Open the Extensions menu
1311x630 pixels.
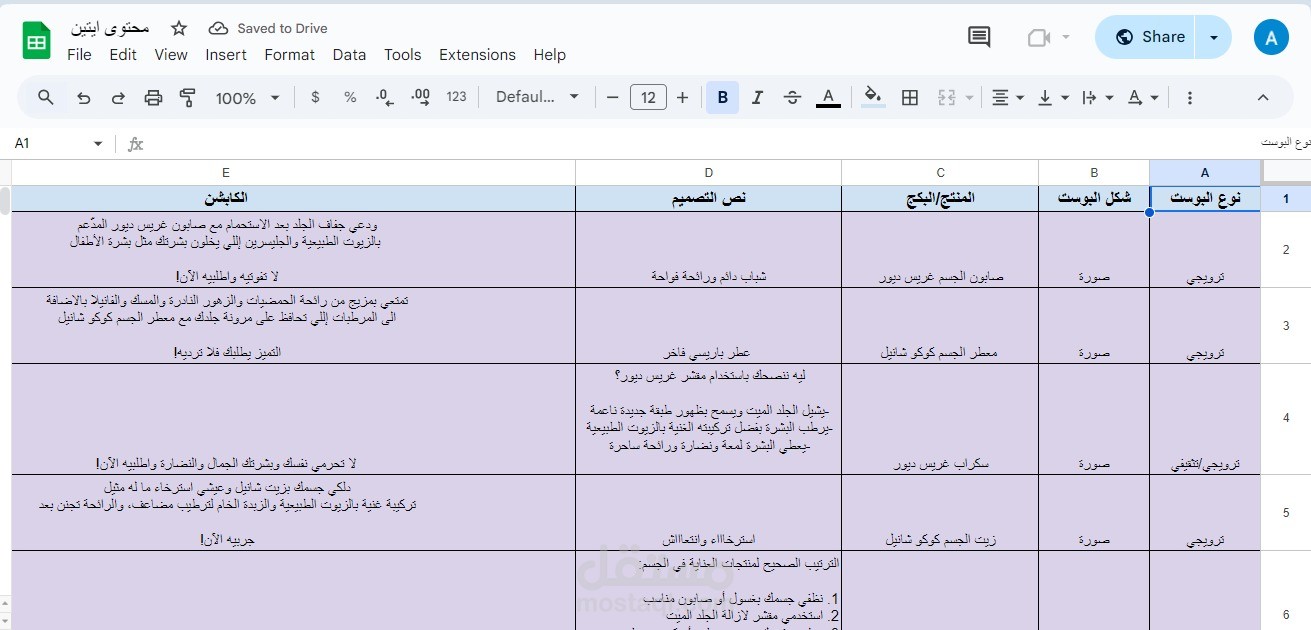477,55
